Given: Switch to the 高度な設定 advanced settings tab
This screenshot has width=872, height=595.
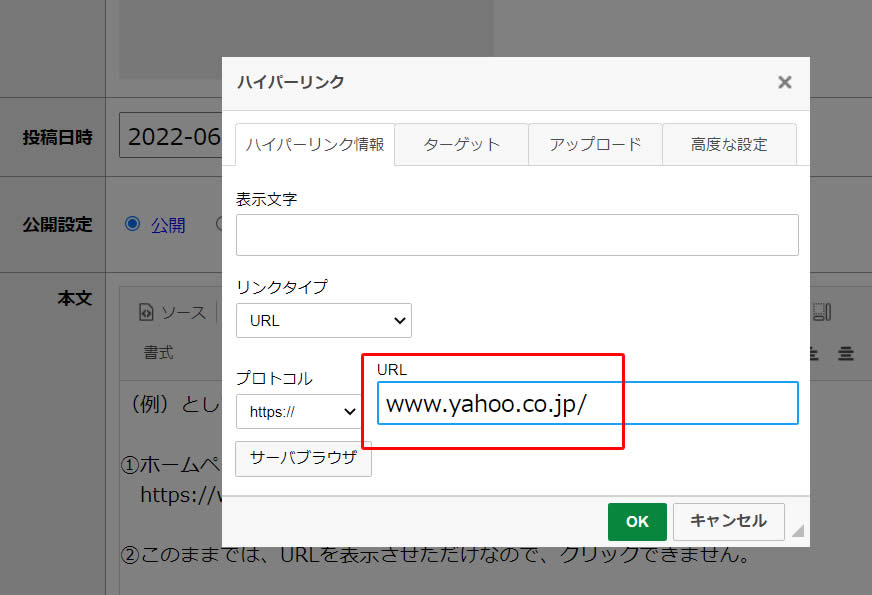Looking at the screenshot, I should tap(729, 144).
